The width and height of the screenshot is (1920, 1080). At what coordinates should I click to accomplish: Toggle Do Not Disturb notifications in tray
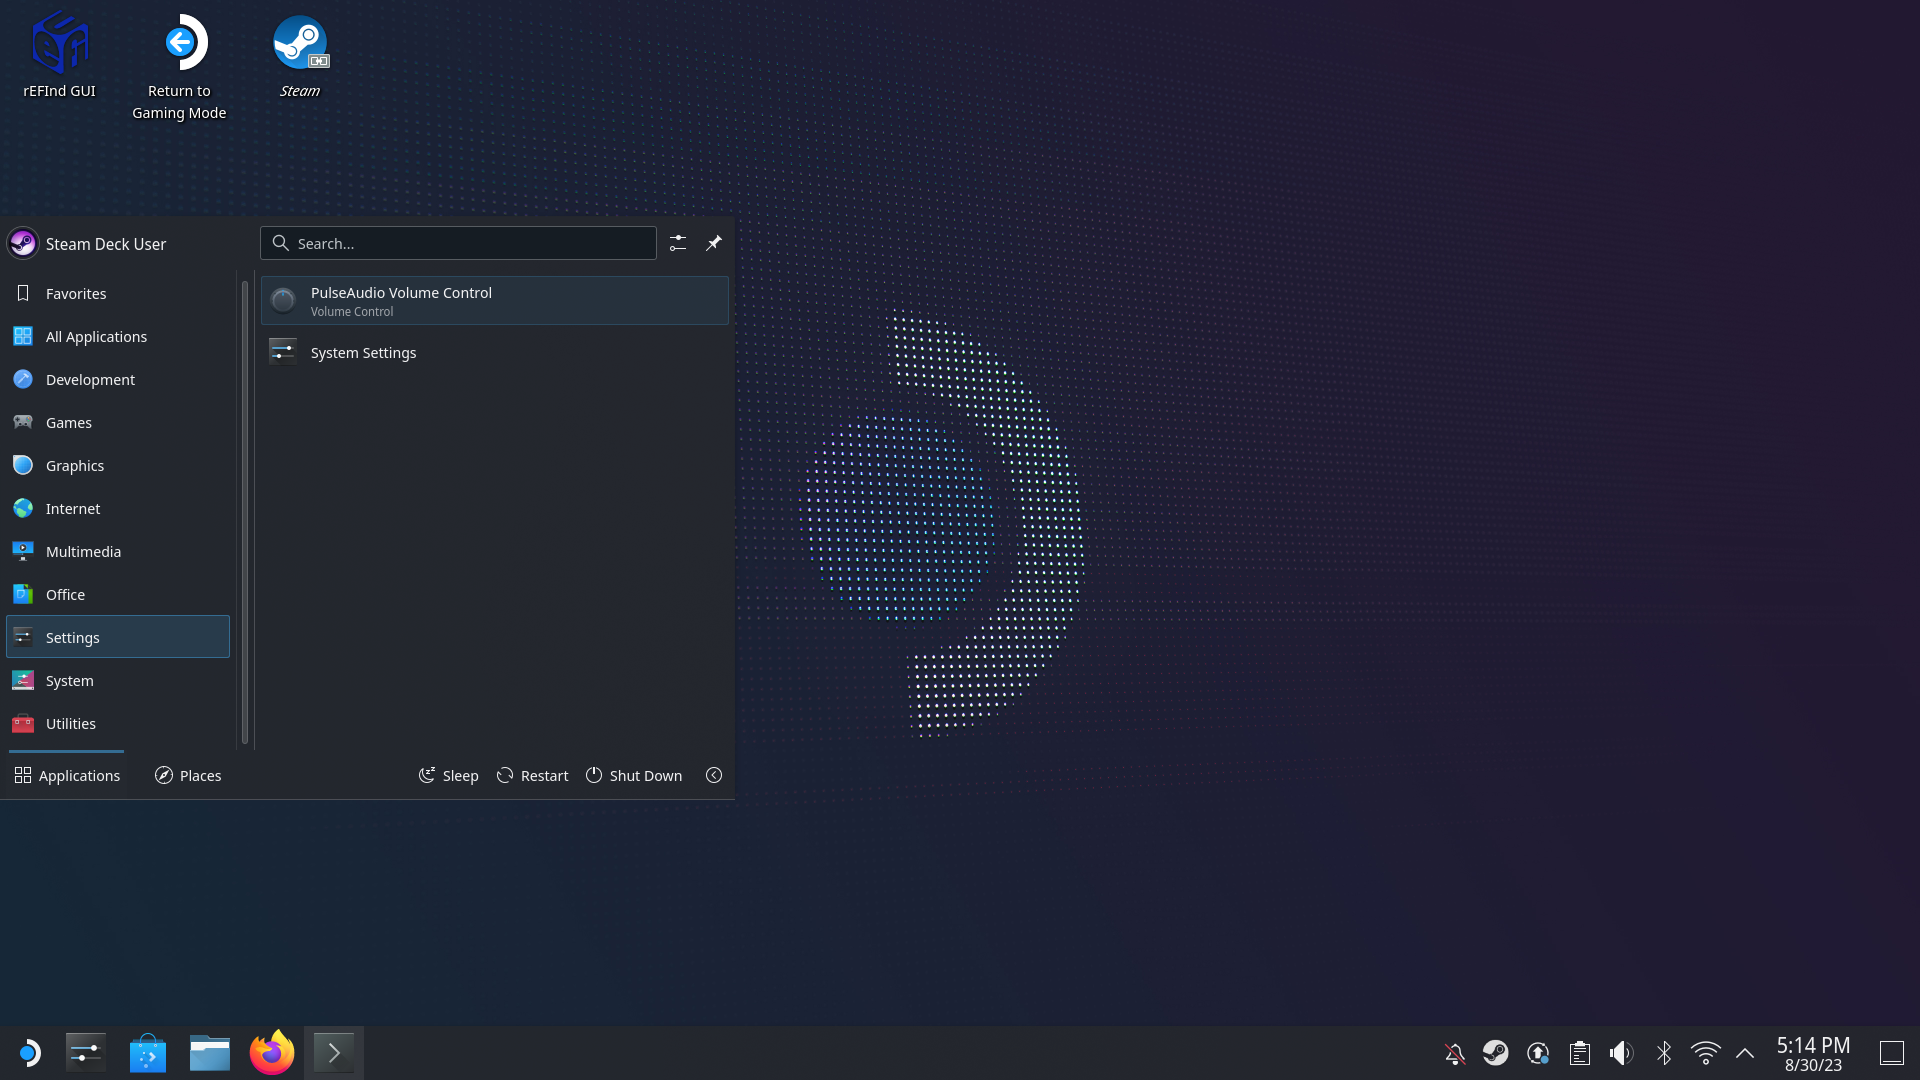click(x=1453, y=1052)
